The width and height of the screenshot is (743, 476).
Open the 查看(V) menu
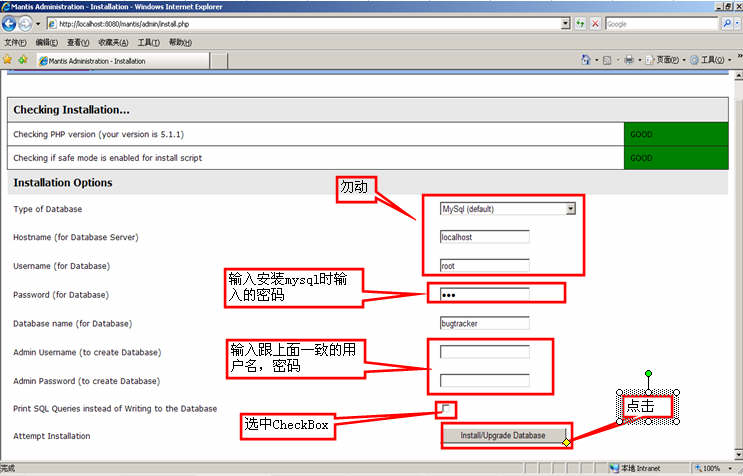point(78,43)
